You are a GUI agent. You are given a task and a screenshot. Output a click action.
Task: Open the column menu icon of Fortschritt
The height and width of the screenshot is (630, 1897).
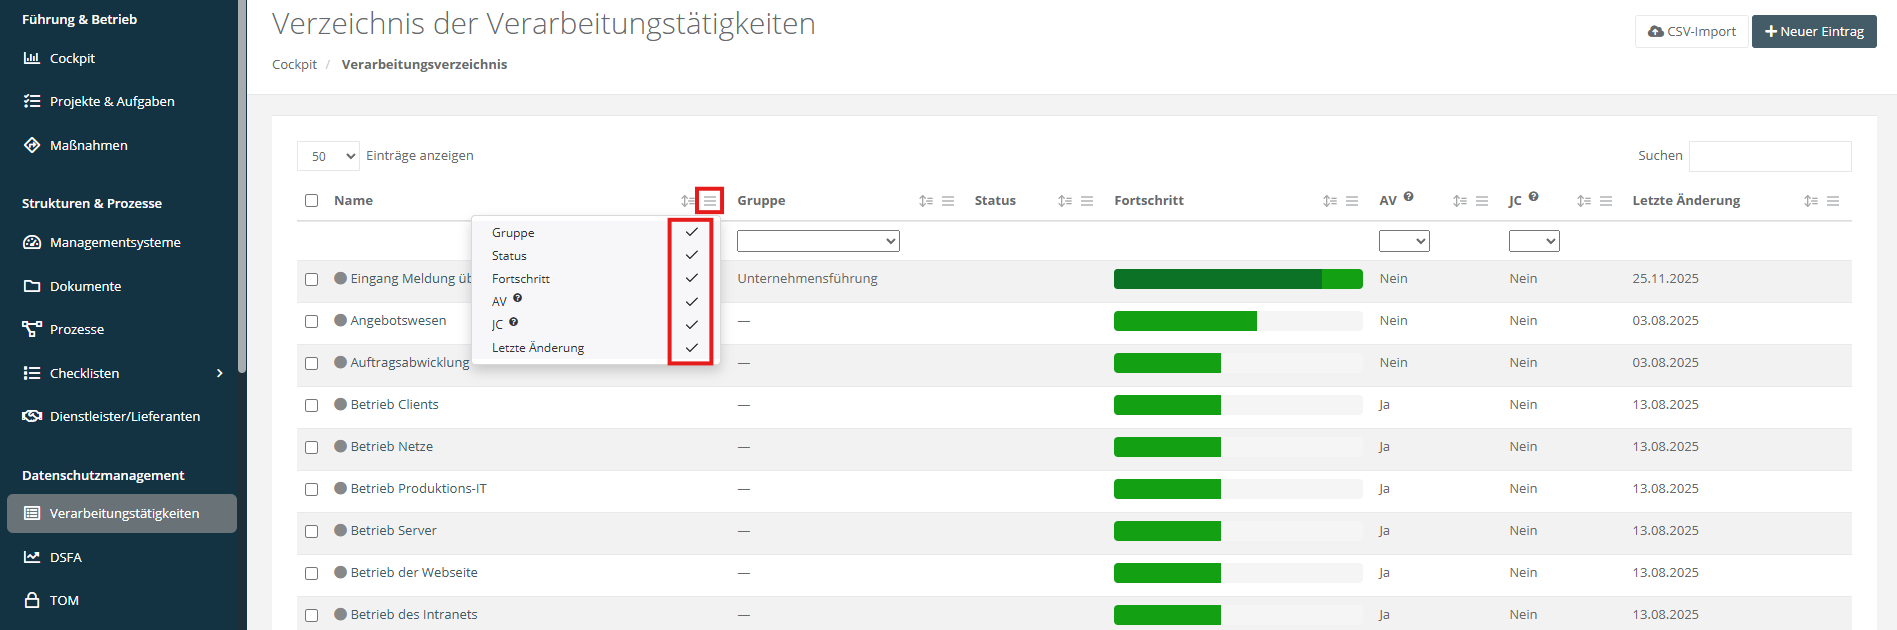[x=1351, y=201]
